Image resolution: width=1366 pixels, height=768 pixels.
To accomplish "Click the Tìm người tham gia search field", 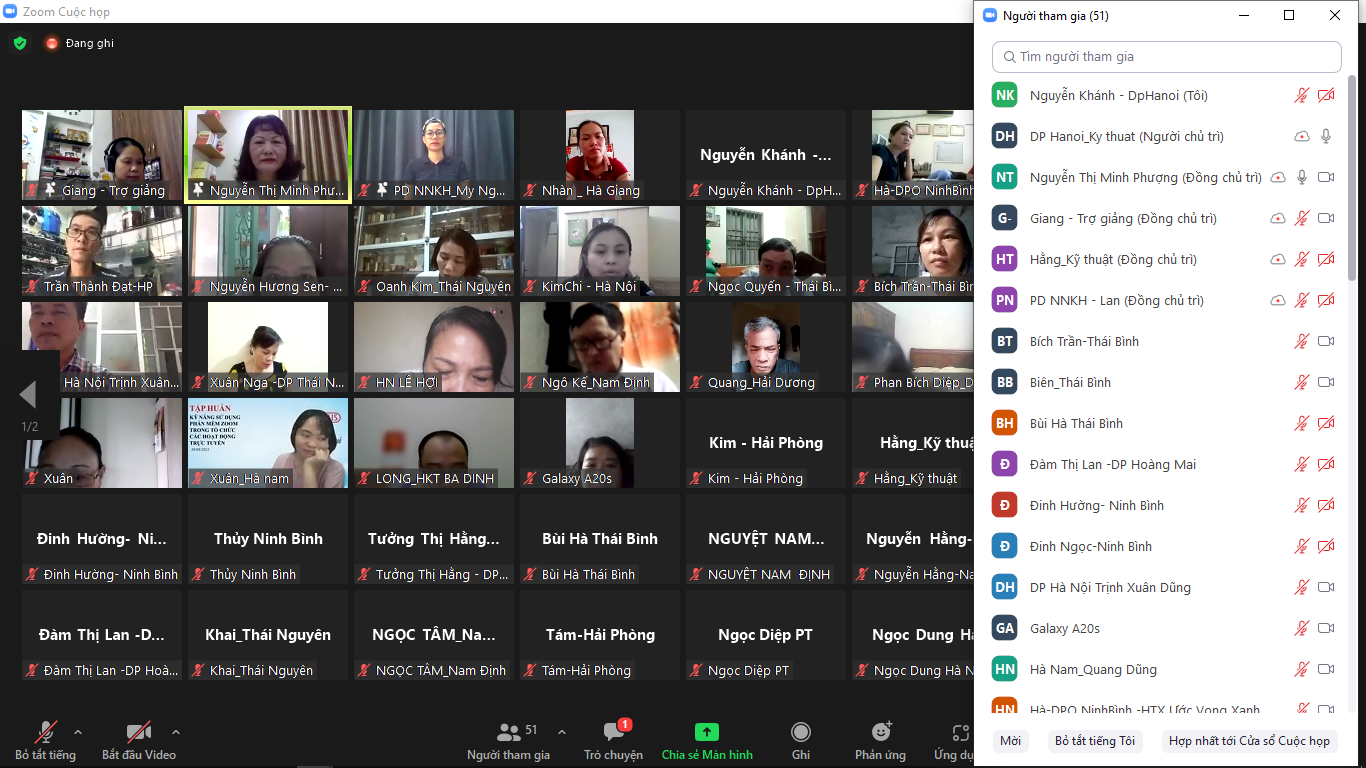I will [x=1166, y=57].
